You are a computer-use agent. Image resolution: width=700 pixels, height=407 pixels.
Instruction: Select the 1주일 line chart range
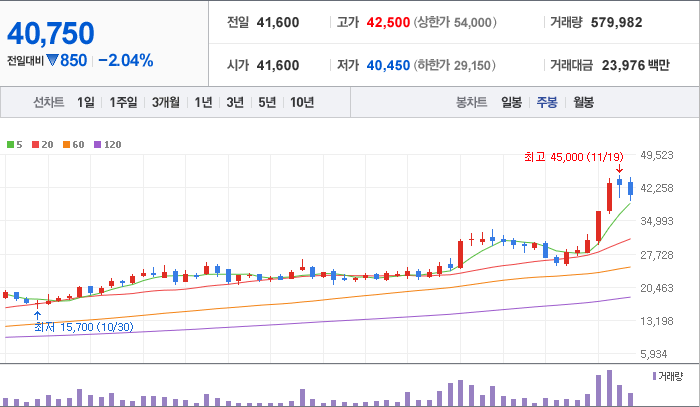[x=123, y=102]
